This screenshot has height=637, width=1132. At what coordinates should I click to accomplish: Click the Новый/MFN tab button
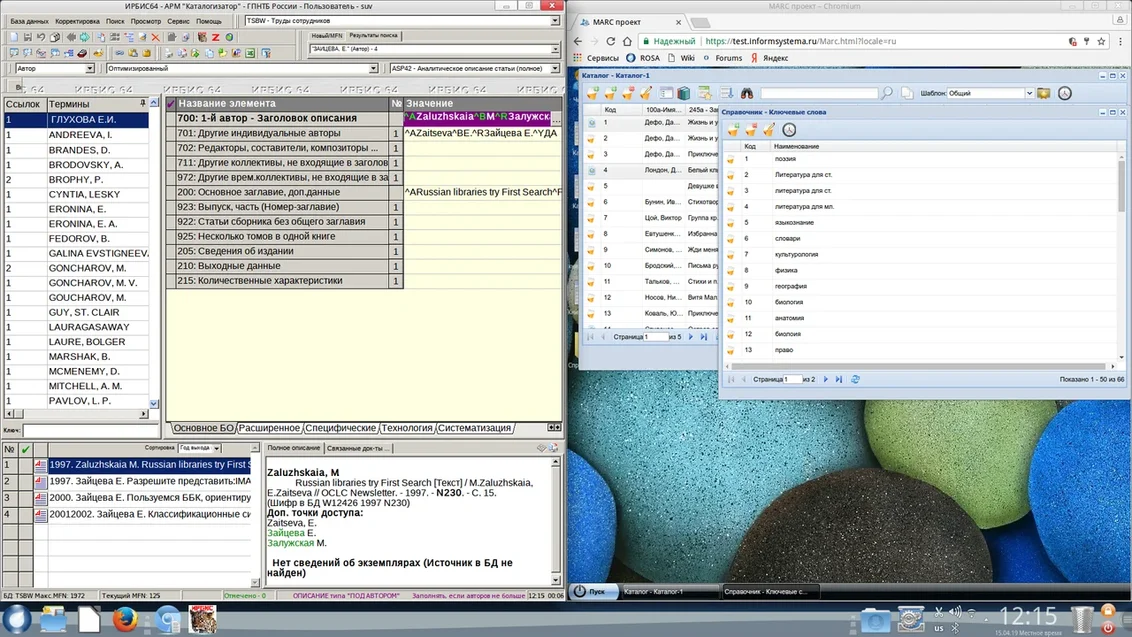pyautogui.click(x=327, y=35)
